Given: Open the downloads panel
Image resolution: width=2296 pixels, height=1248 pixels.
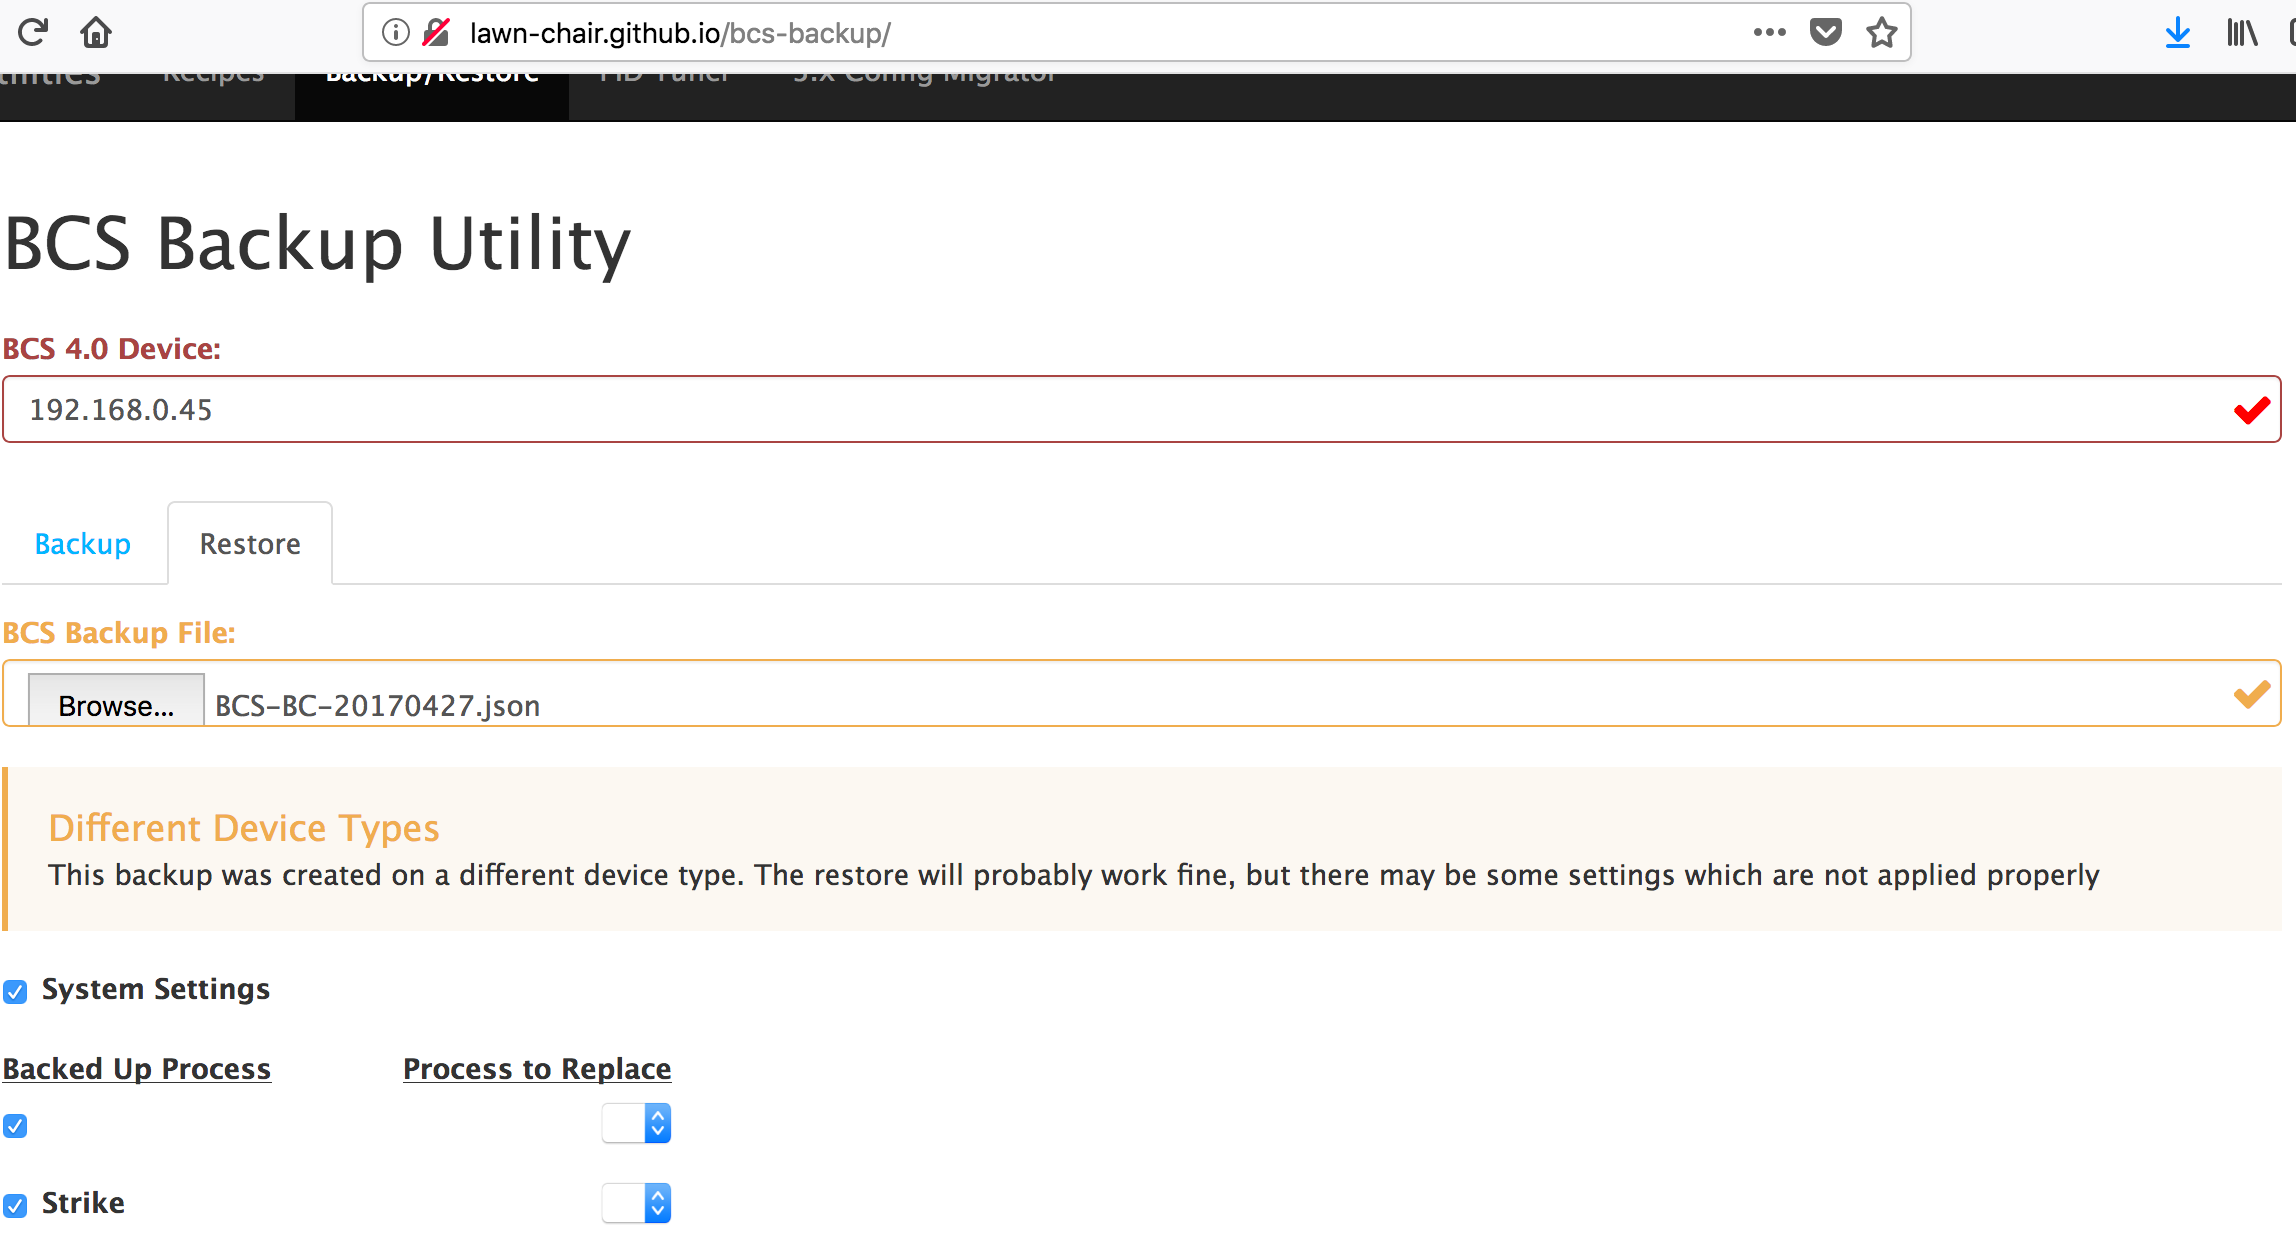Looking at the screenshot, I should coord(2177,33).
